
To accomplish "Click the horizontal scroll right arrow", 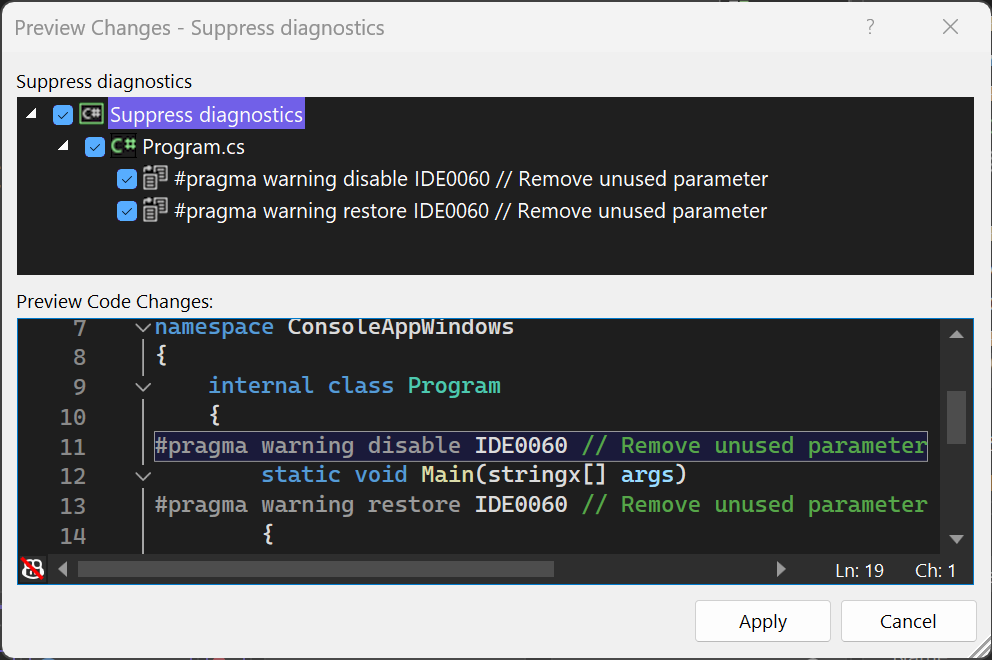I will pyautogui.click(x=781, y=569).
